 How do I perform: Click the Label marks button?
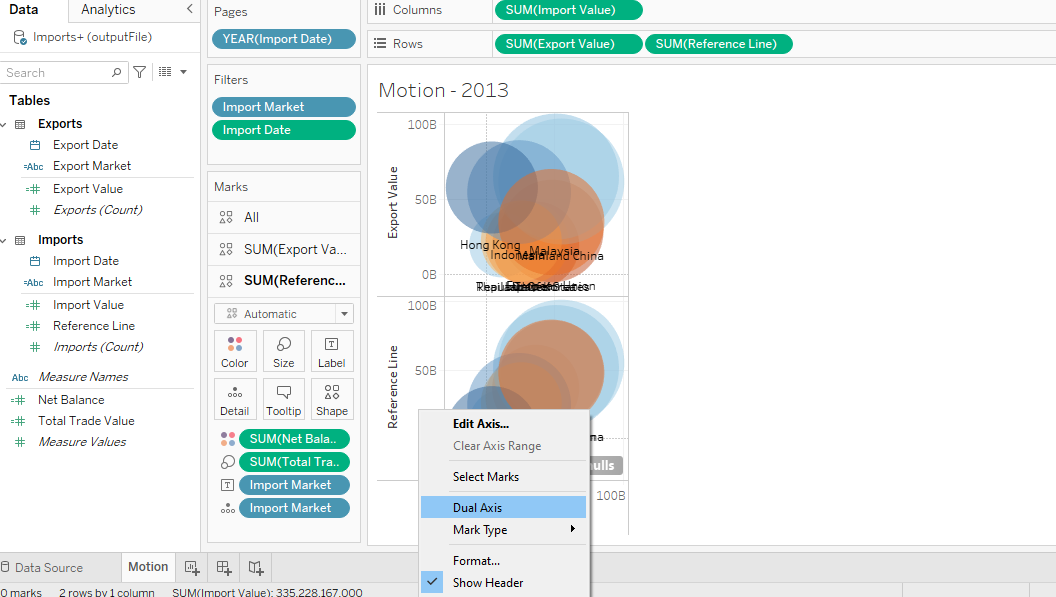pyautogui.click(x=331, y=351)
